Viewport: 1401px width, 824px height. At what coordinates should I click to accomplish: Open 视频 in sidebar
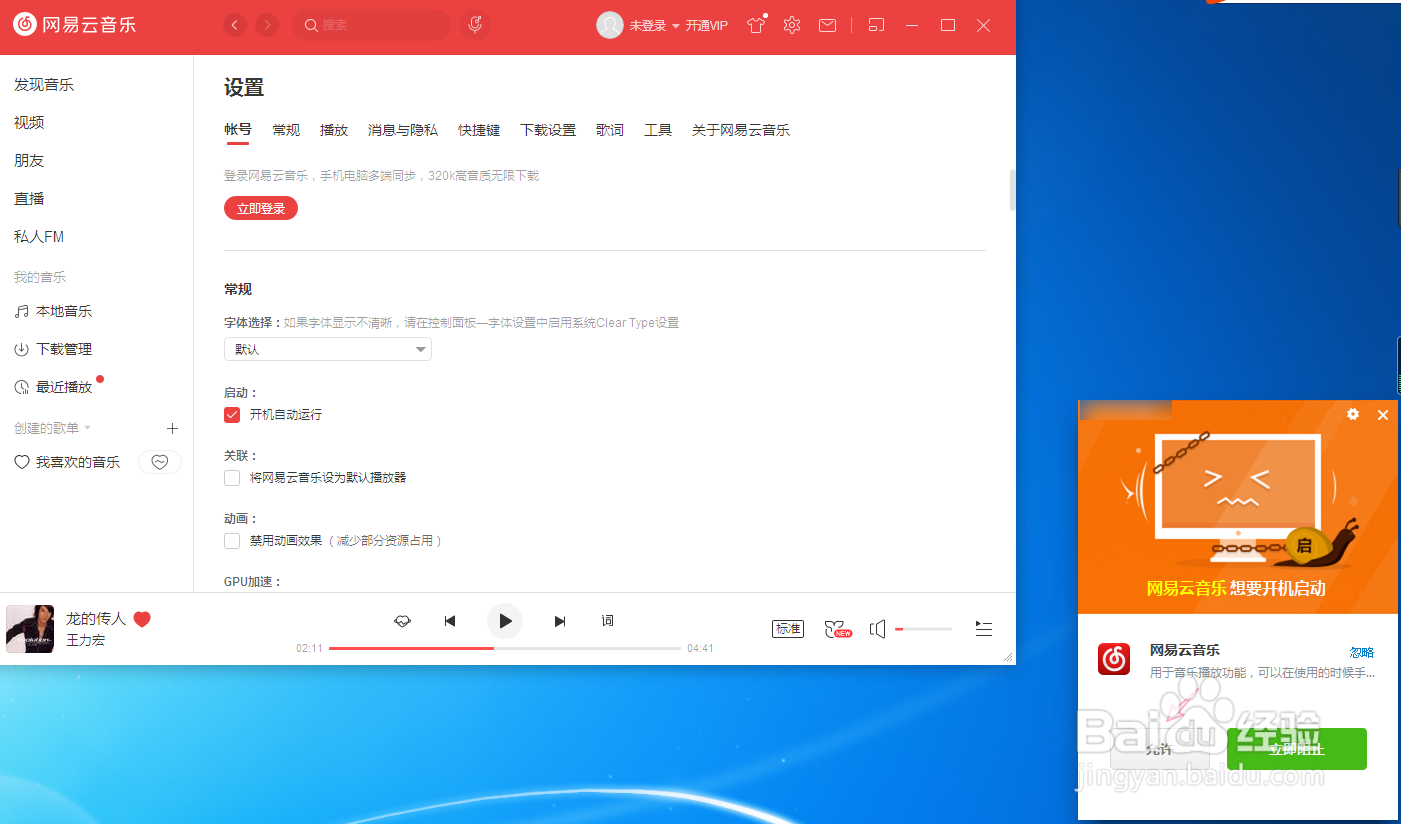coord(29,123)
